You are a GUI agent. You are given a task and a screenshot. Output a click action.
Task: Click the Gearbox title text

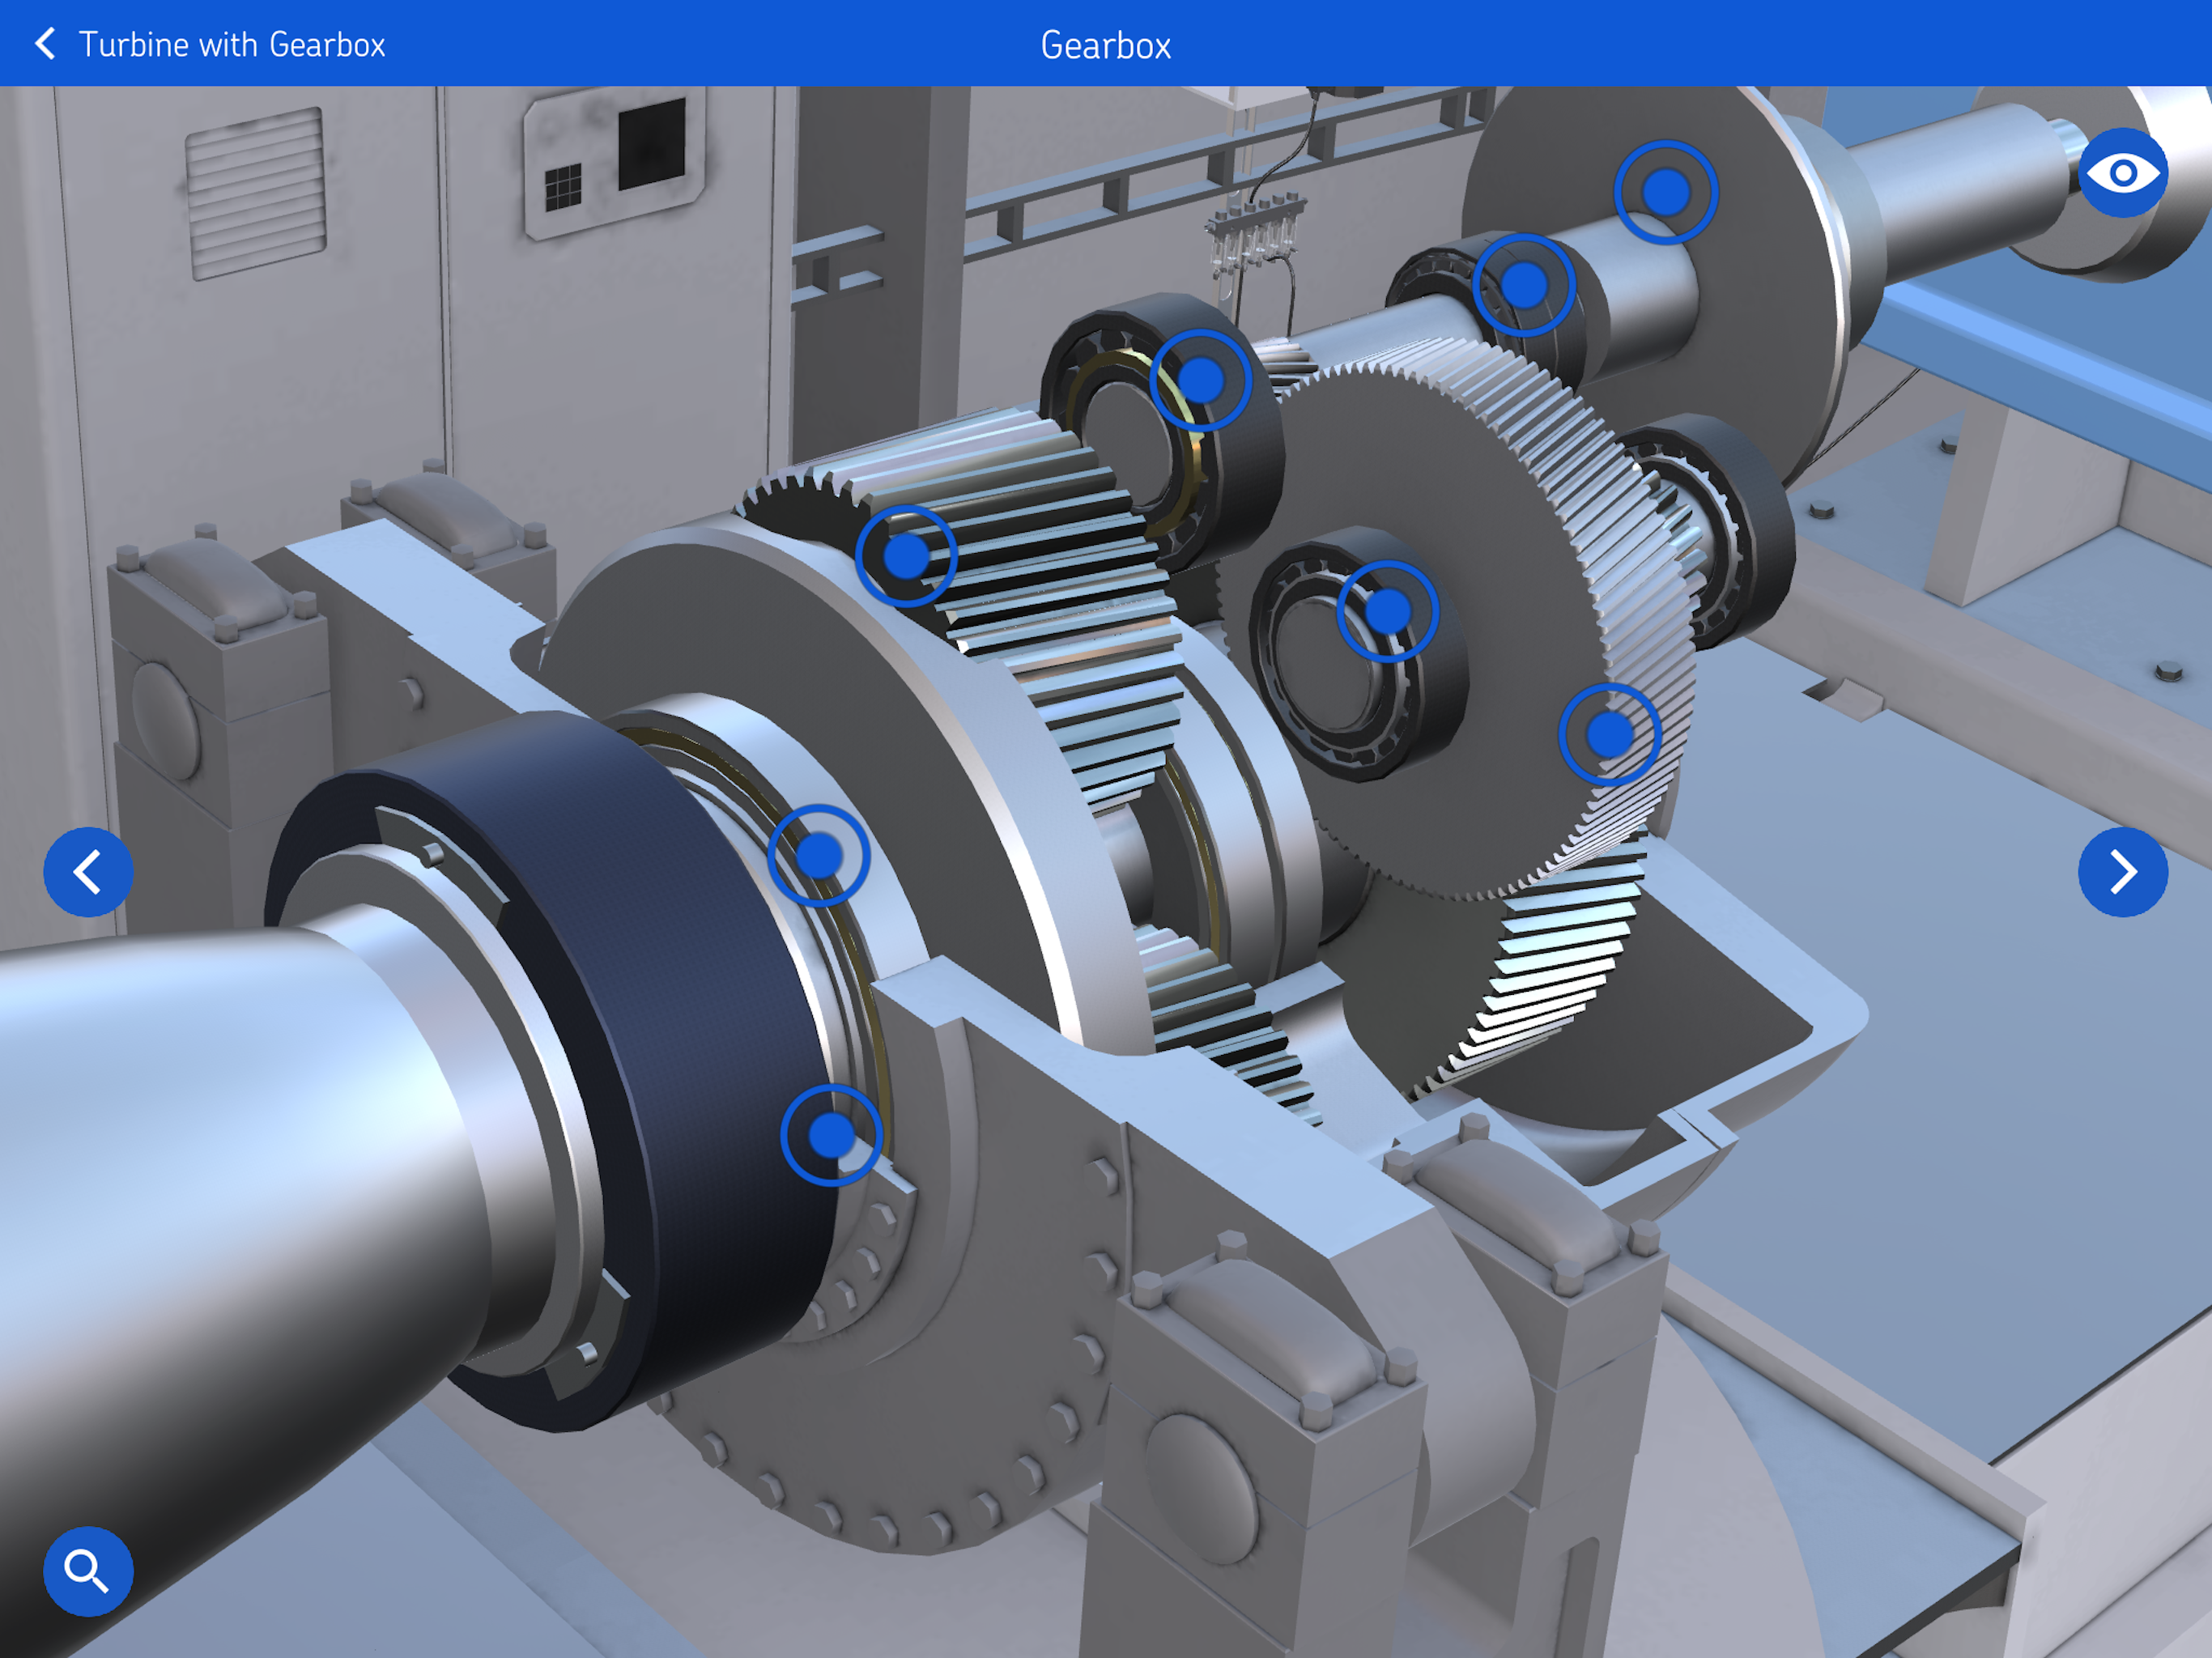pos(1105,45)
